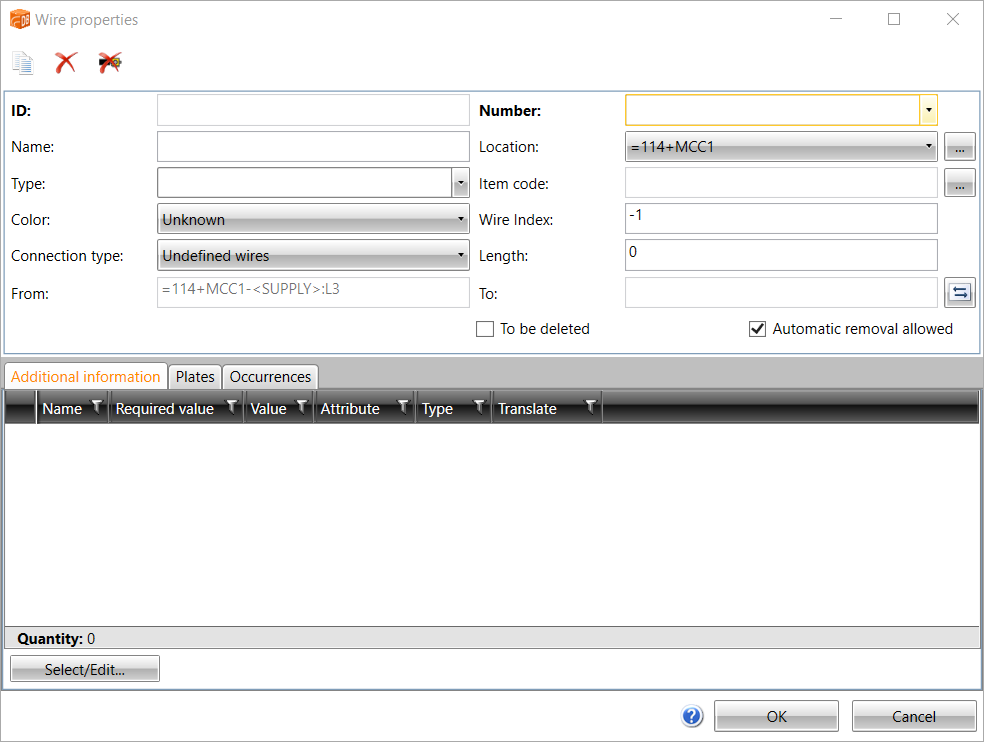Open the help question mark icon
The width and height of the screenshot is (984, 742).
tap(692, 716)
